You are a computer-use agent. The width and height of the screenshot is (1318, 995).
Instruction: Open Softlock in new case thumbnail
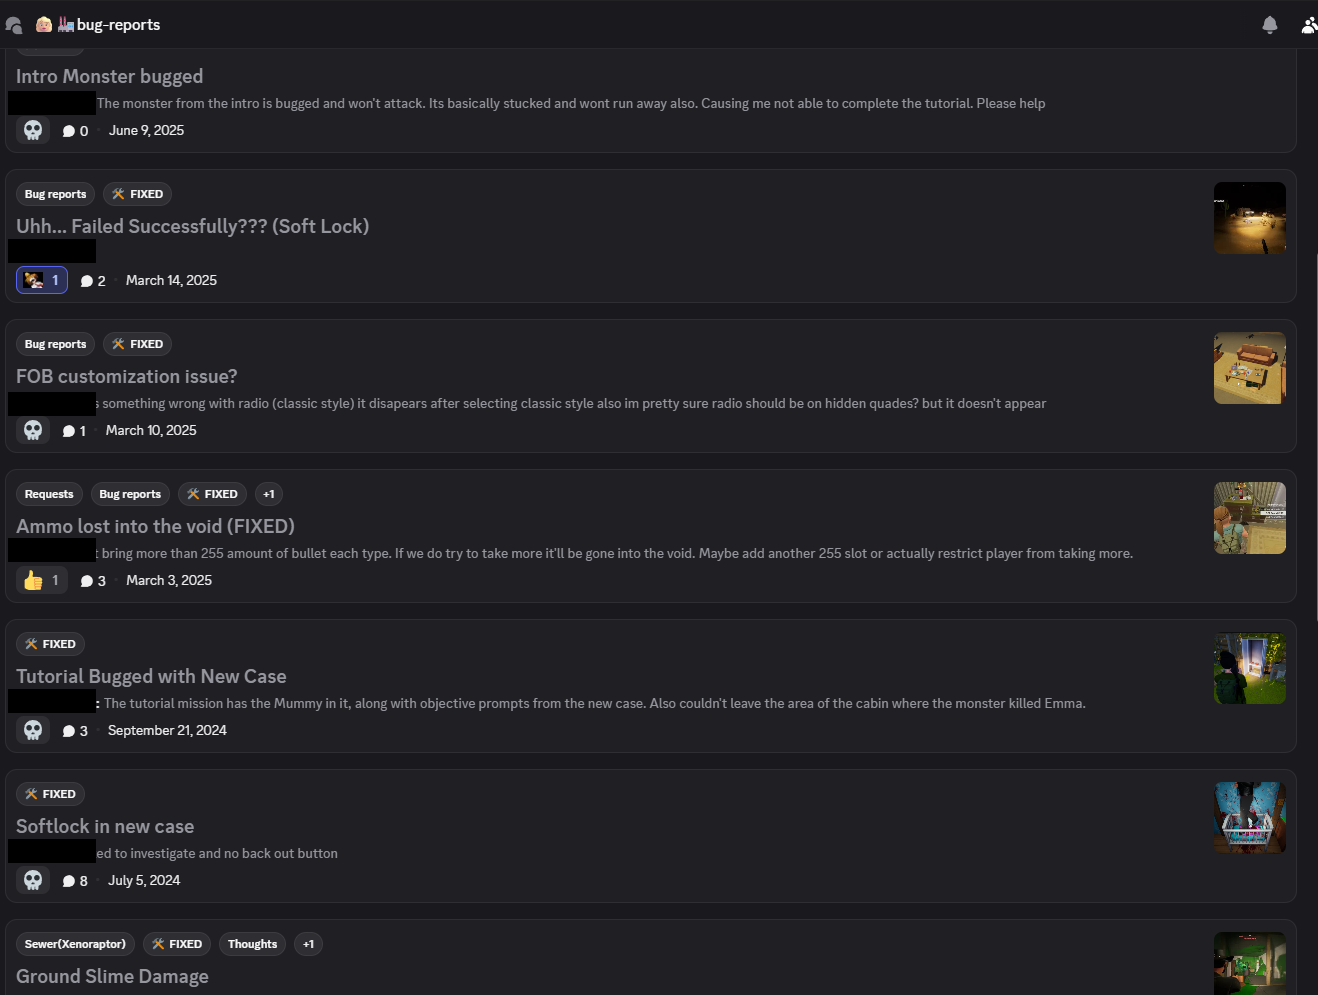tap(1250, 818)
